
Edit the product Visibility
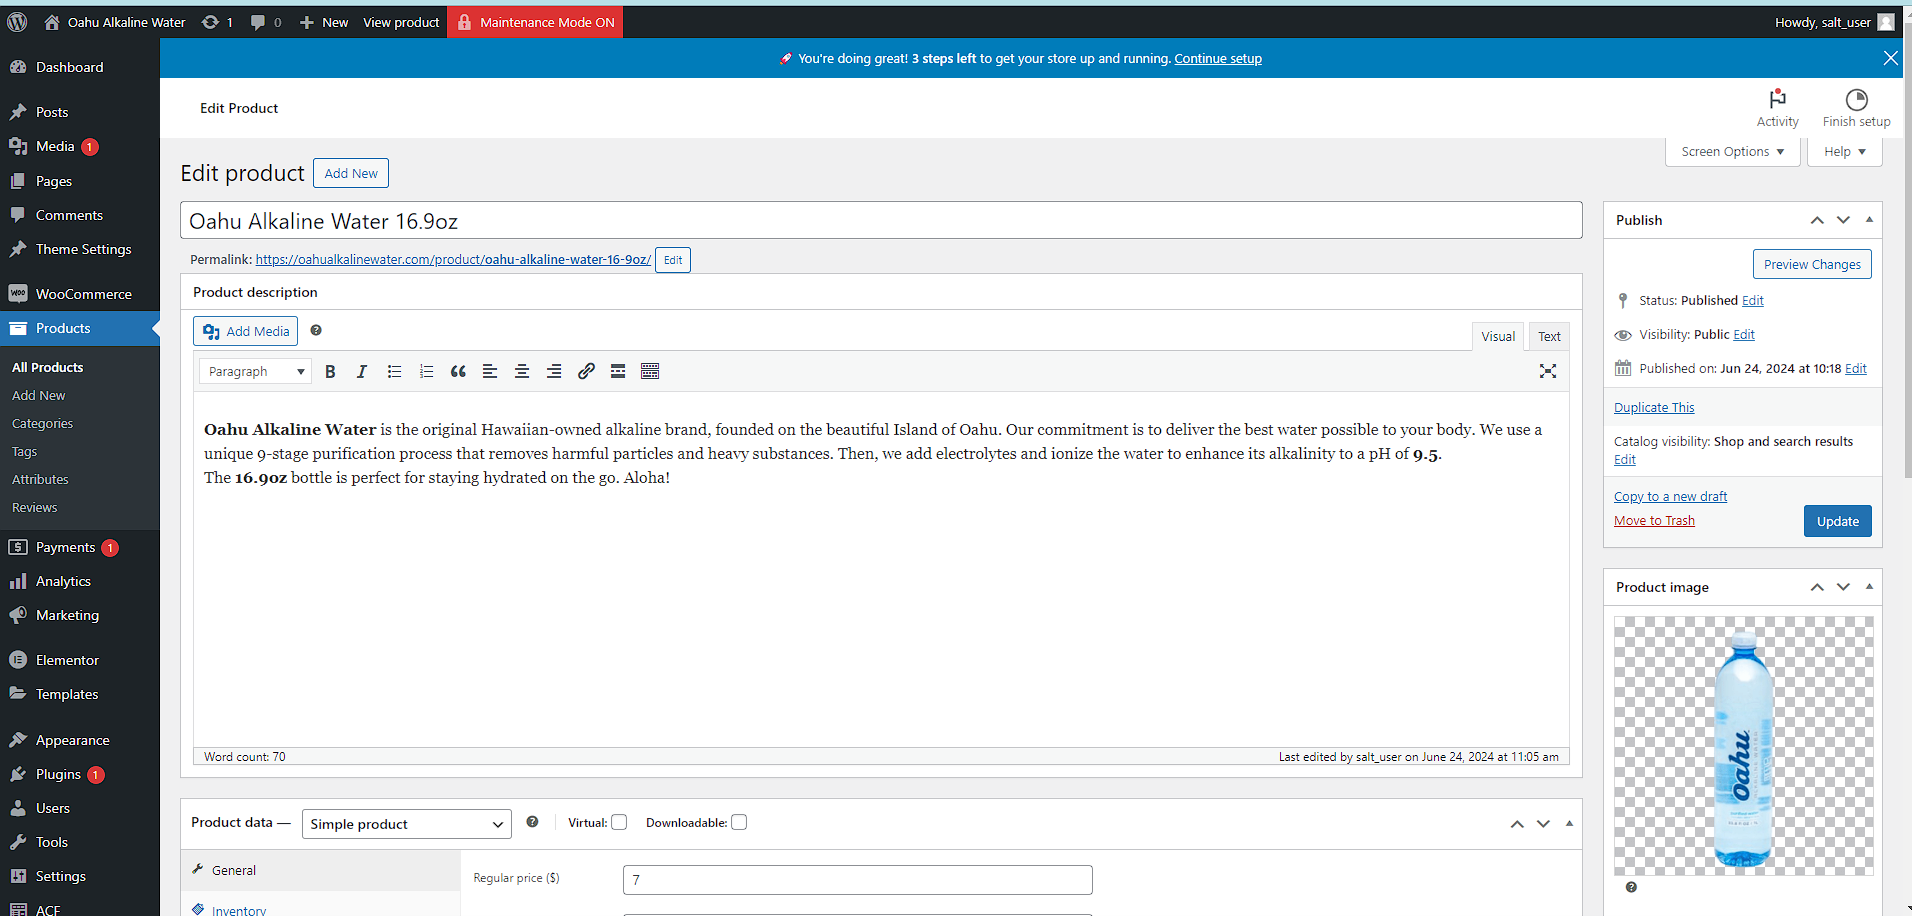pyautogui.click(x=1744, y=335)
